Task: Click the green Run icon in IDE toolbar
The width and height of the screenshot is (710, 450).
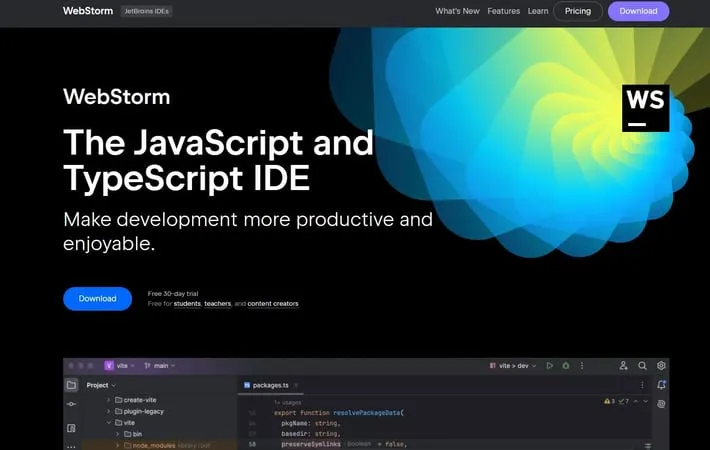Action: [548, 366]
